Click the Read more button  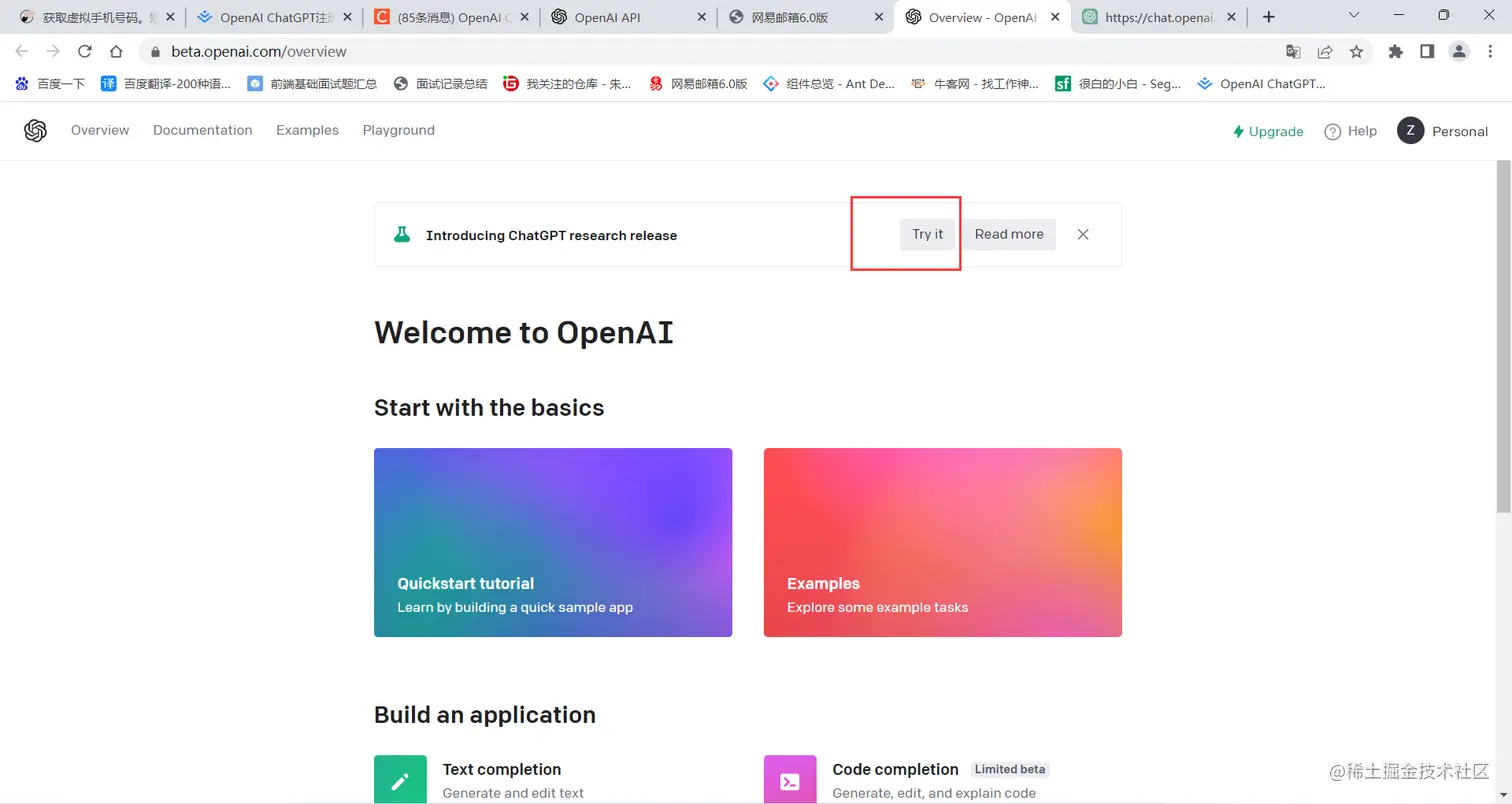1009,234
